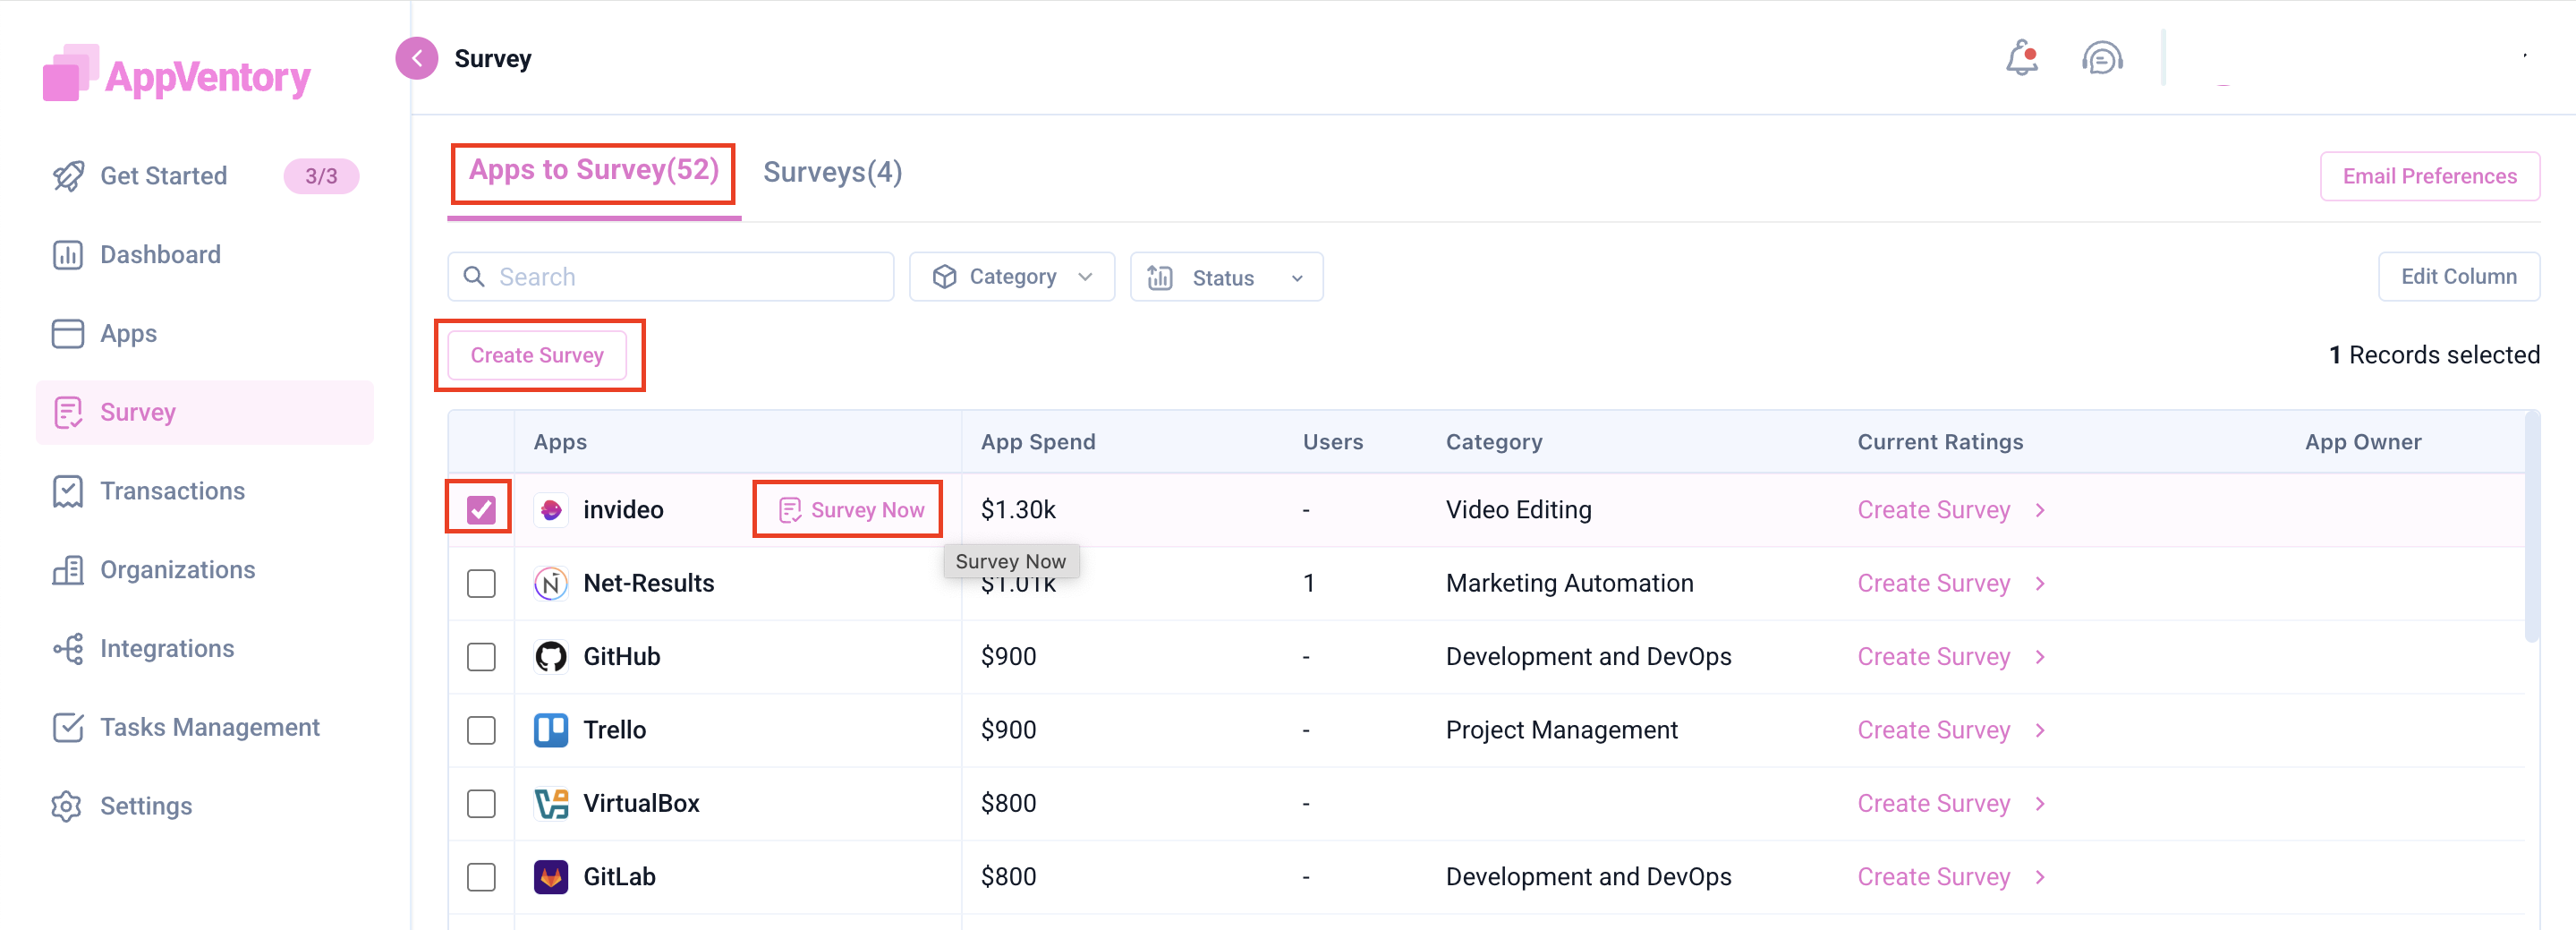Screen dimensions: 2576x930
Task: Collapse sidebar with the pink back arrow
Action: click(x=417, y=58)
